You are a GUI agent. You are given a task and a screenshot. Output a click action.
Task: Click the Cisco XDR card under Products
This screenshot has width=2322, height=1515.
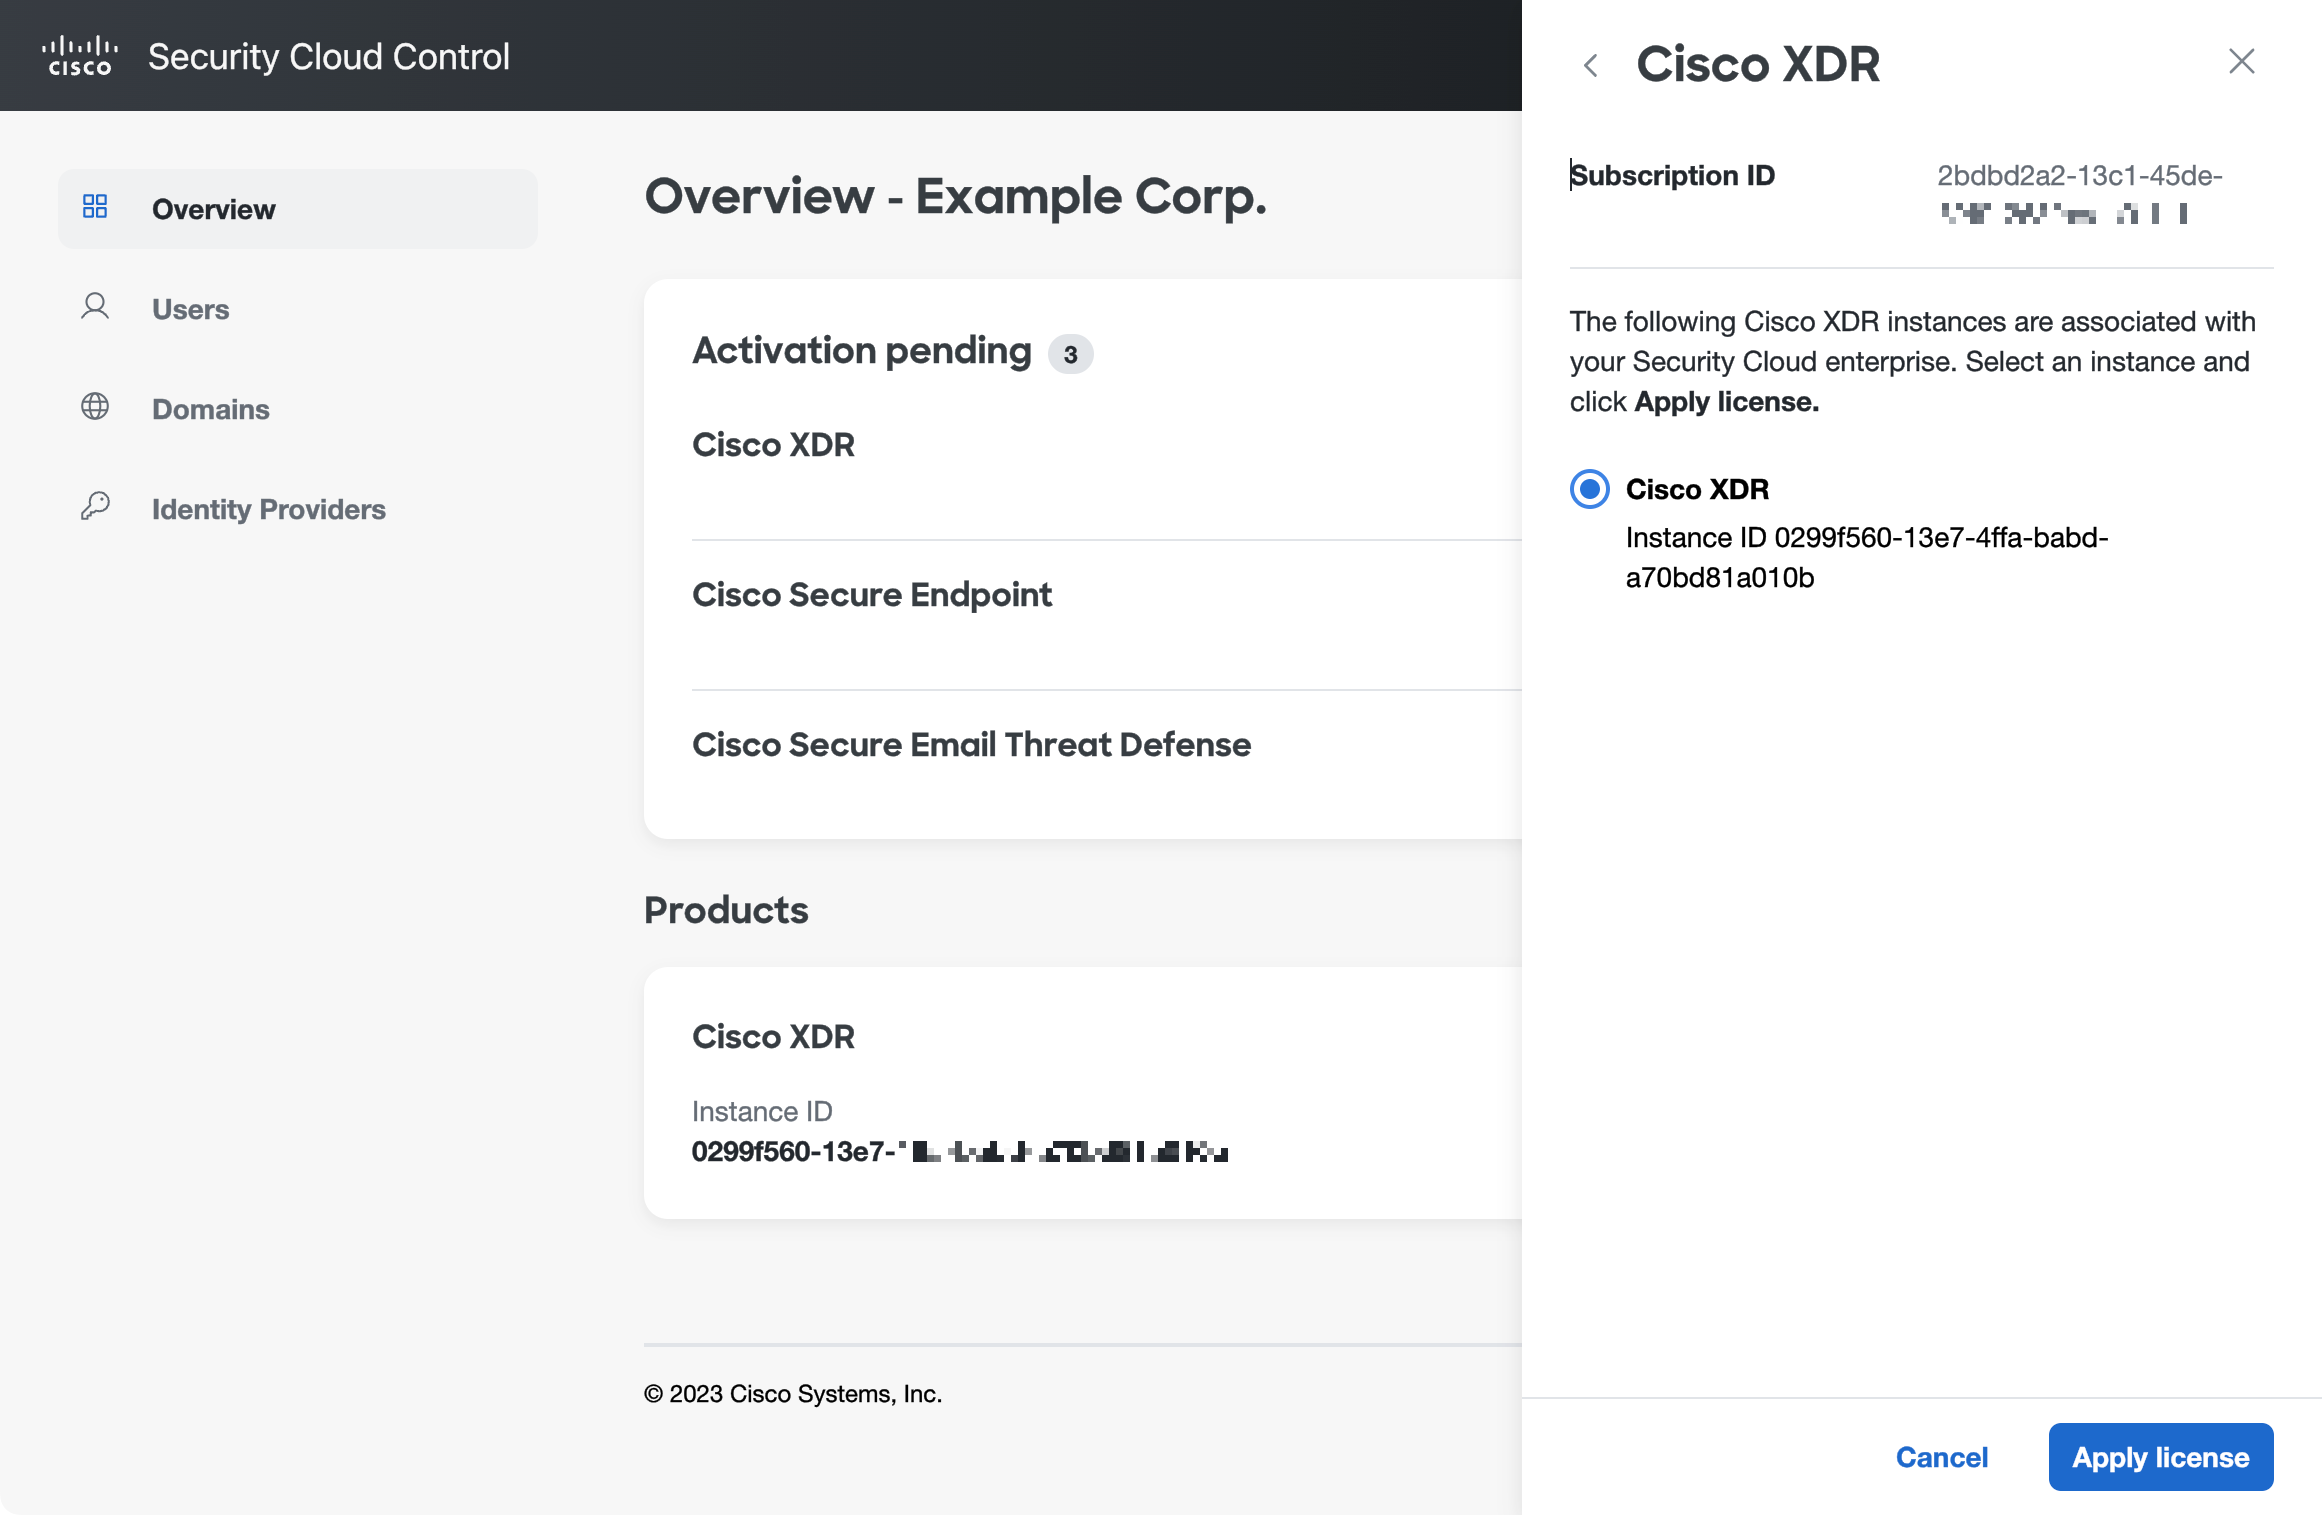coord(1083,1092)
